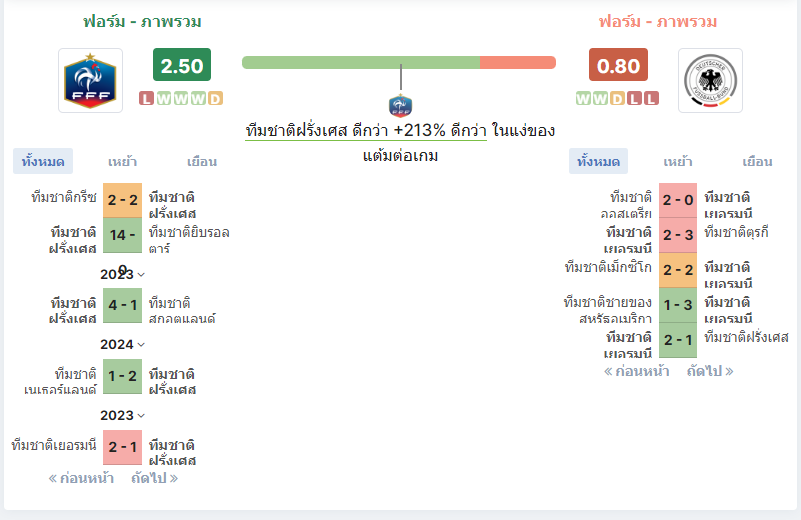Viewport: 801px width, 520px height.
Task: Click the green form comparison bar
Action: [x=361, y=62]
